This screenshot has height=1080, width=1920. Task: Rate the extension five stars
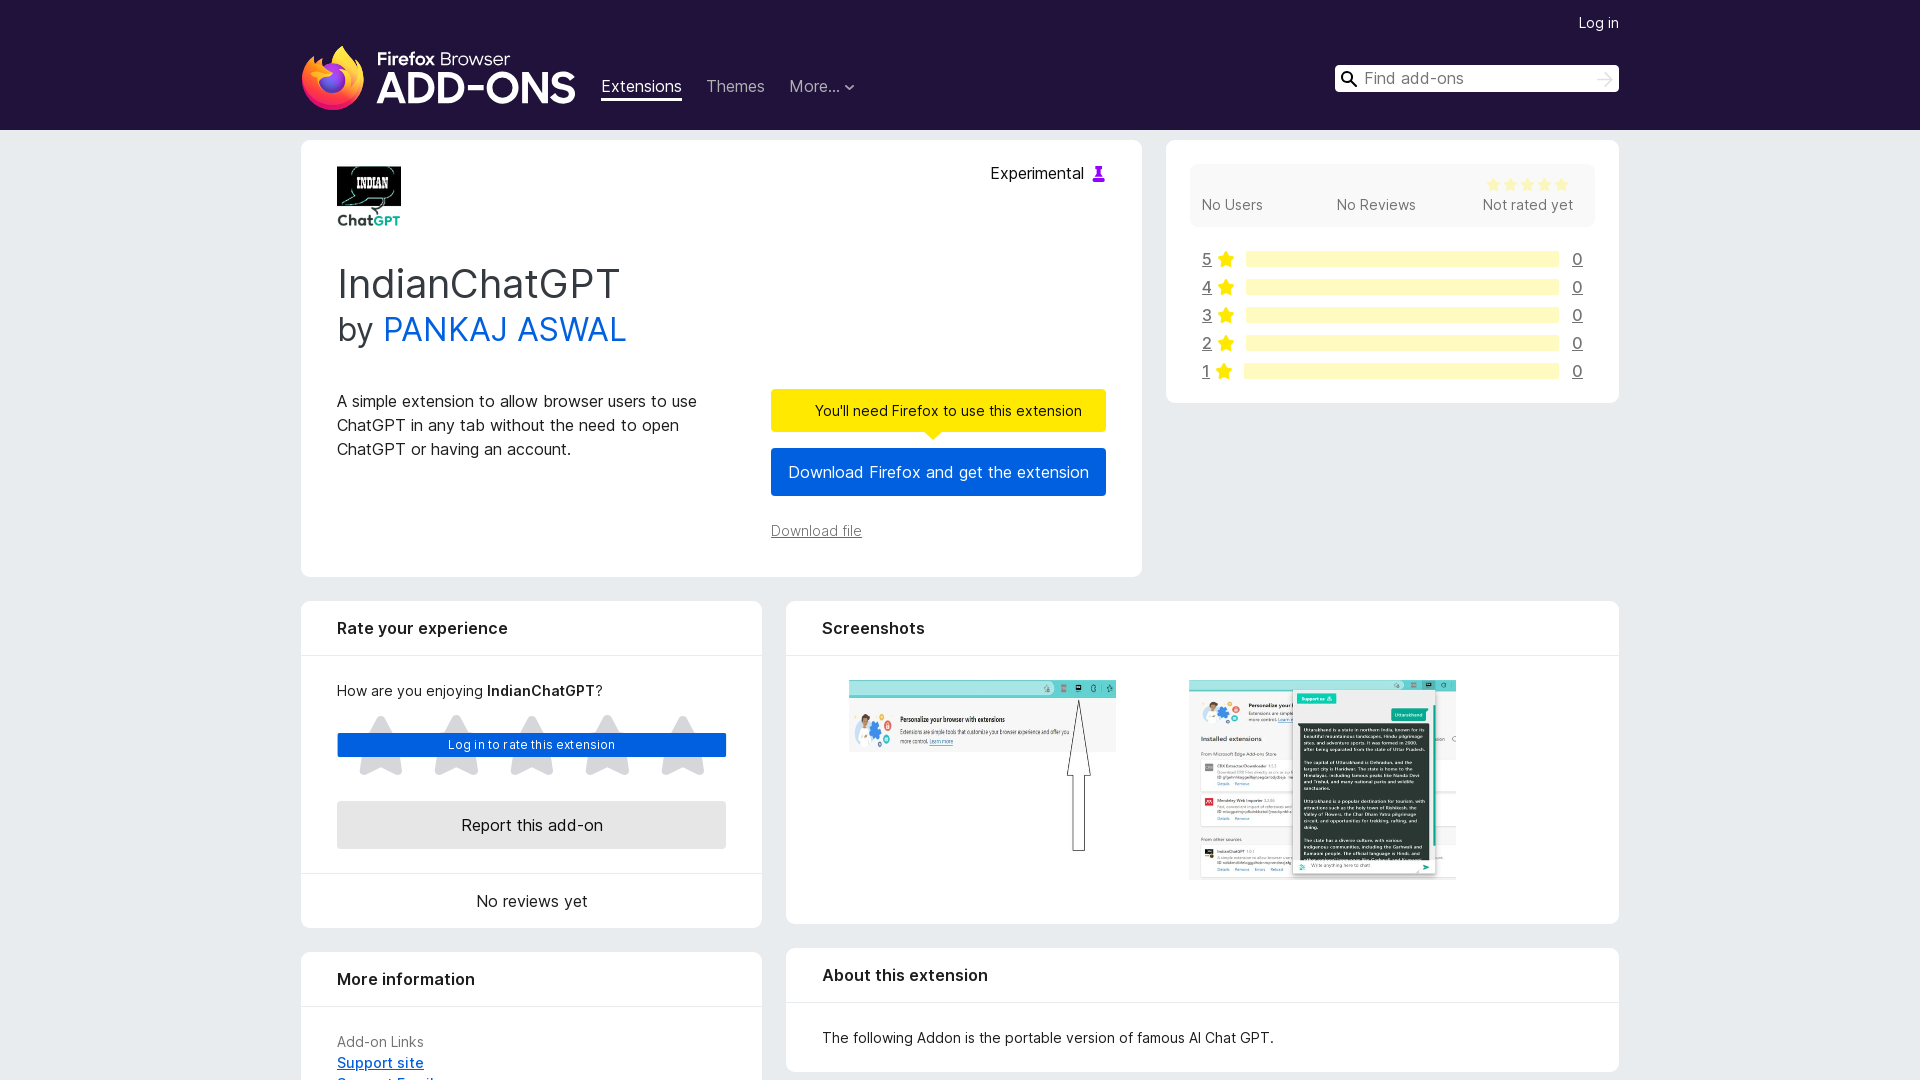coord(683,745)
